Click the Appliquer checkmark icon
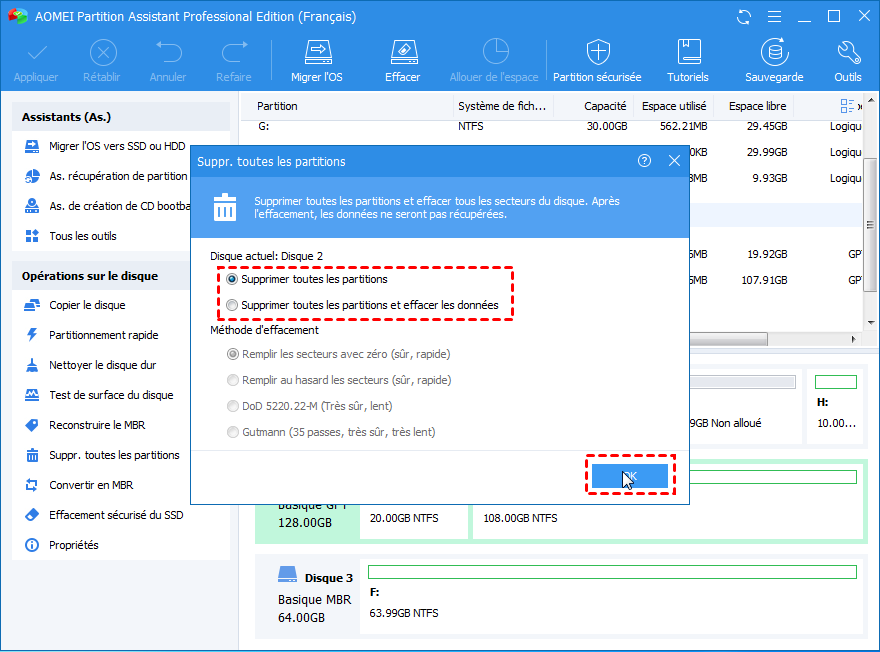 tap(36, 53)
